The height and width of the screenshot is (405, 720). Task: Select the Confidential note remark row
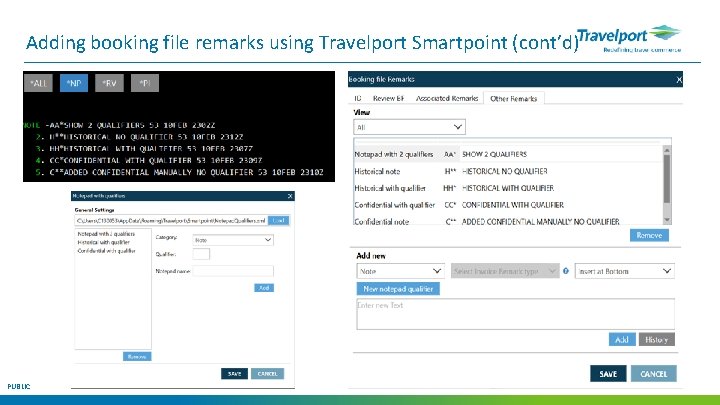click(x=508, y=221)
